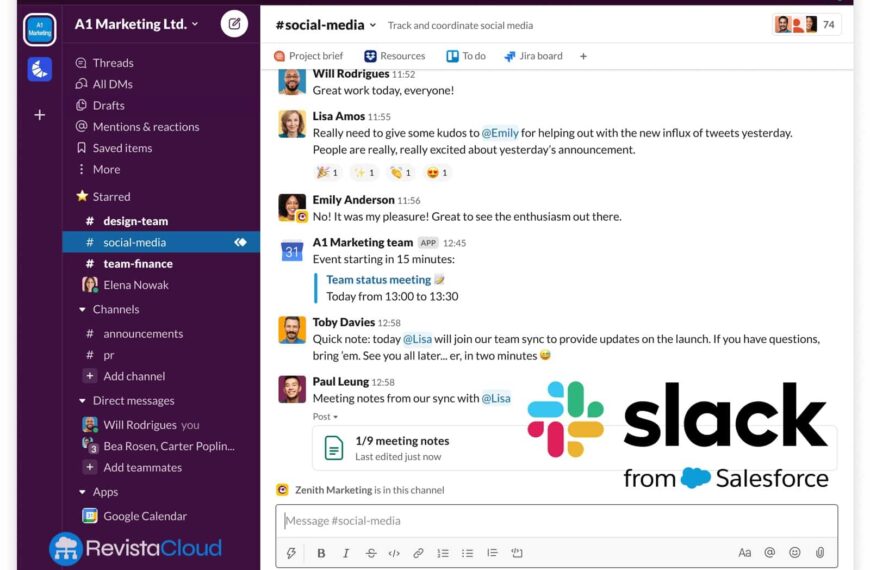Click the sparkles reaction on Lisa's message
Image resolution: width=870 pixels, height=570 pixels.
pyautogui.click(x=364, y=173)
